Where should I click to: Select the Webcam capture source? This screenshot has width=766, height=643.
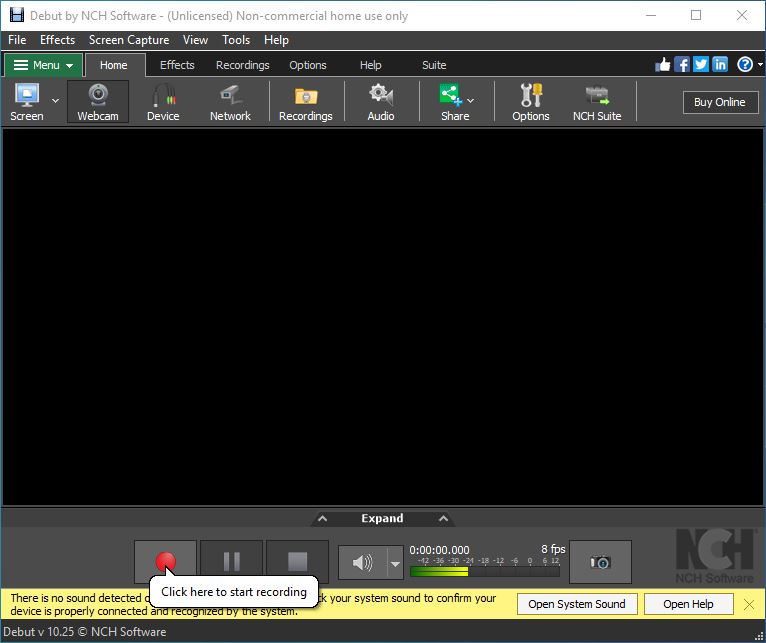point(98,102)
